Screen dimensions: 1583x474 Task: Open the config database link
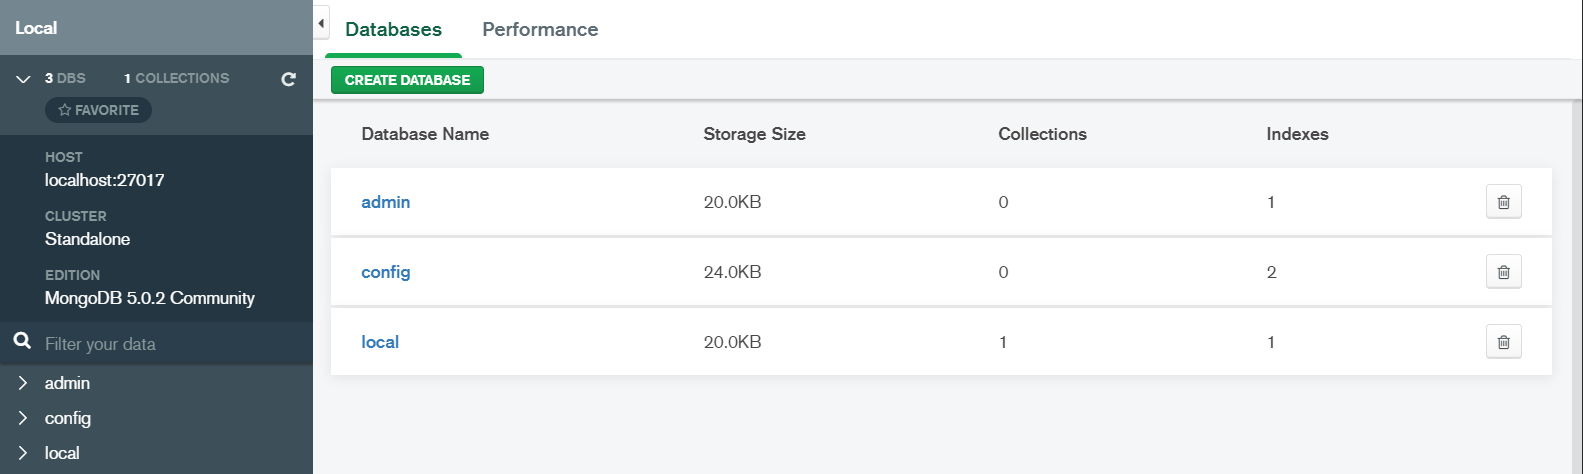coord(385,272)
